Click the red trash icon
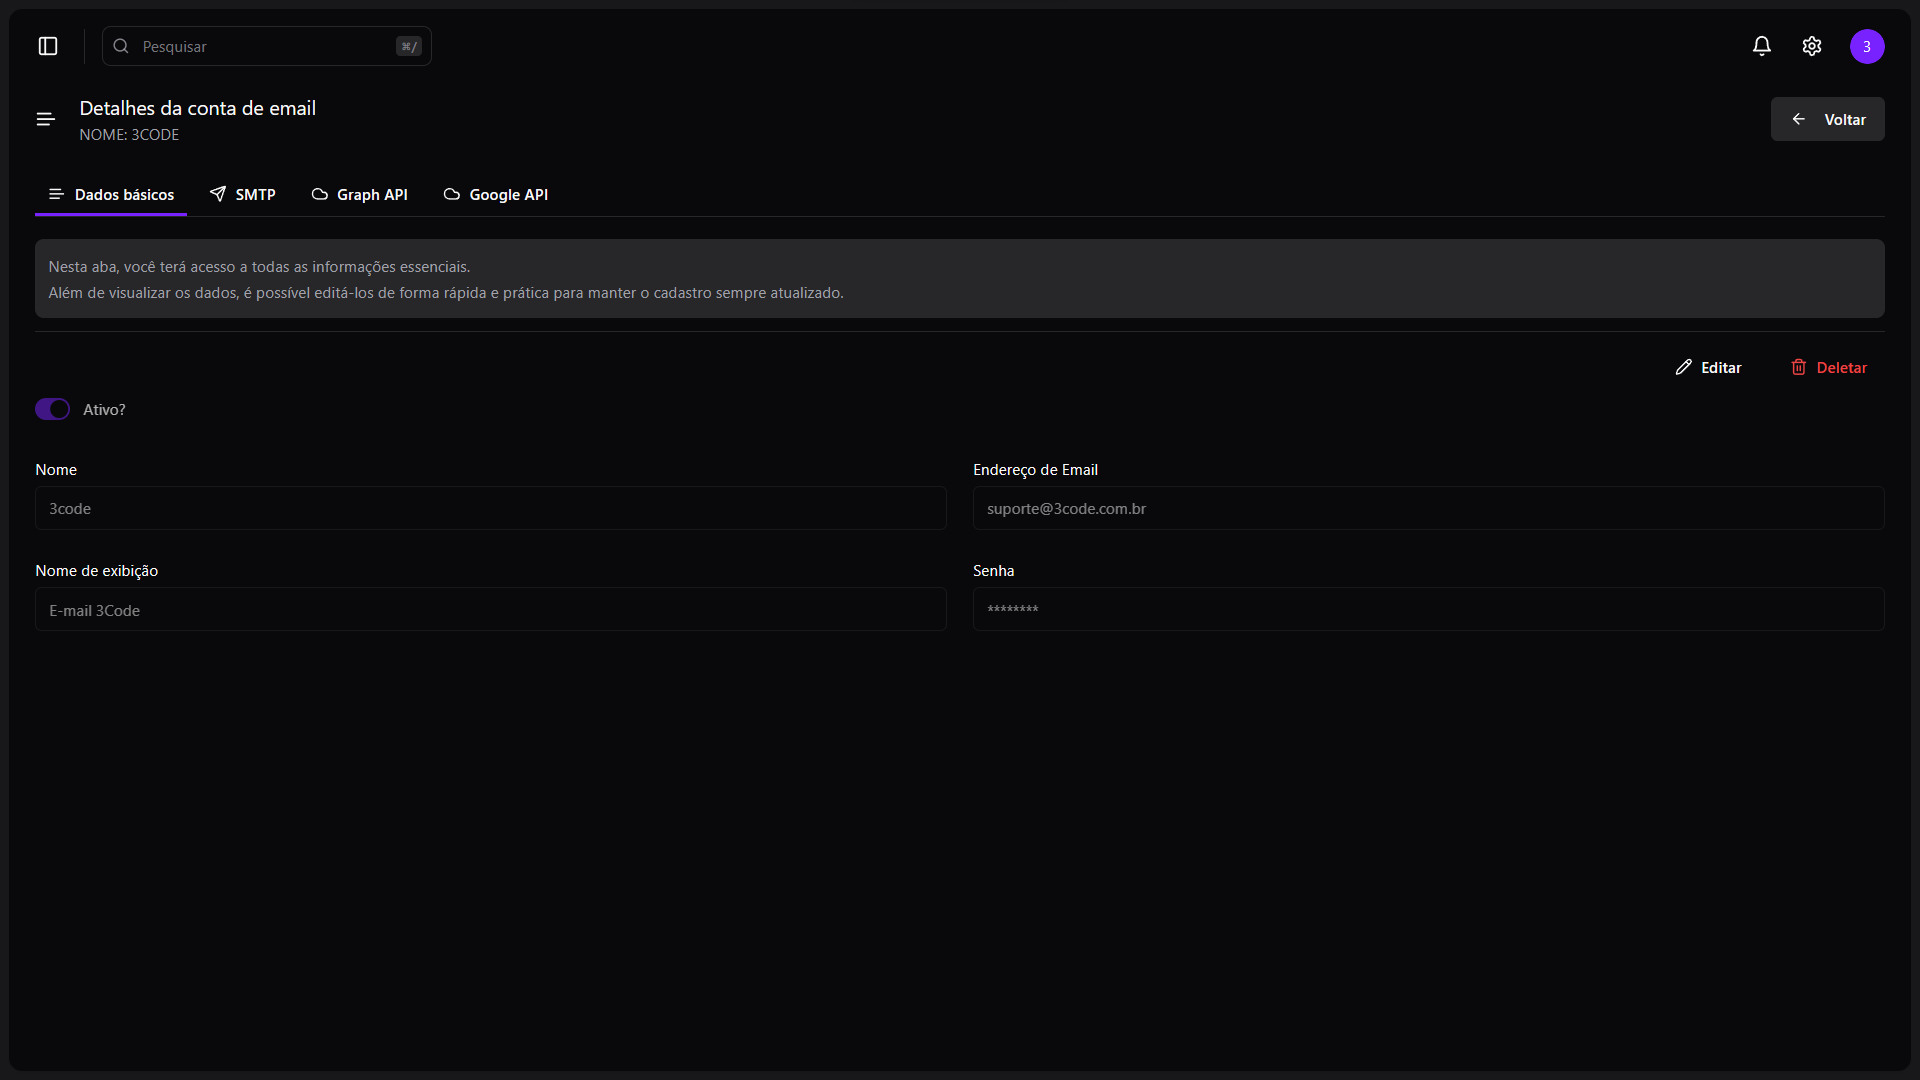The image size is (1920, 1080). (1799, 367)
